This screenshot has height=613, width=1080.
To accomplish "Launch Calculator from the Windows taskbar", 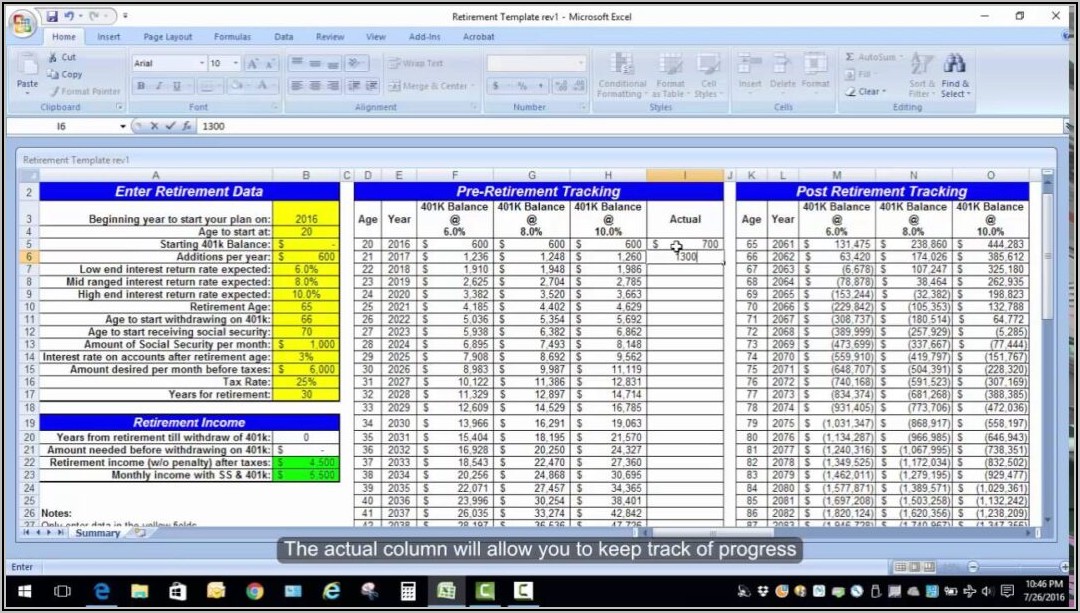I will 407,591.
